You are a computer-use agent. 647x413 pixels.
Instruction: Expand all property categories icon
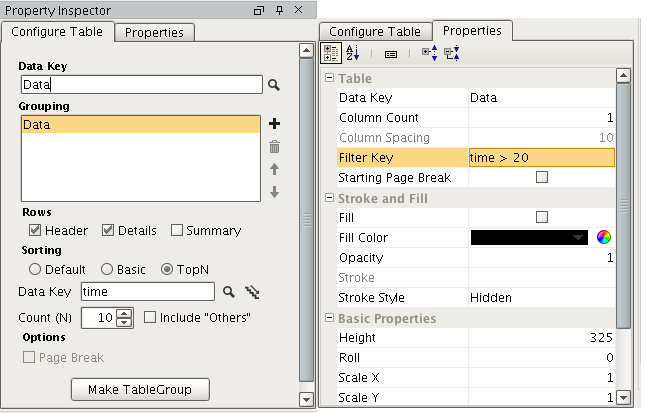pyautogui.click(x=430, y=54)
